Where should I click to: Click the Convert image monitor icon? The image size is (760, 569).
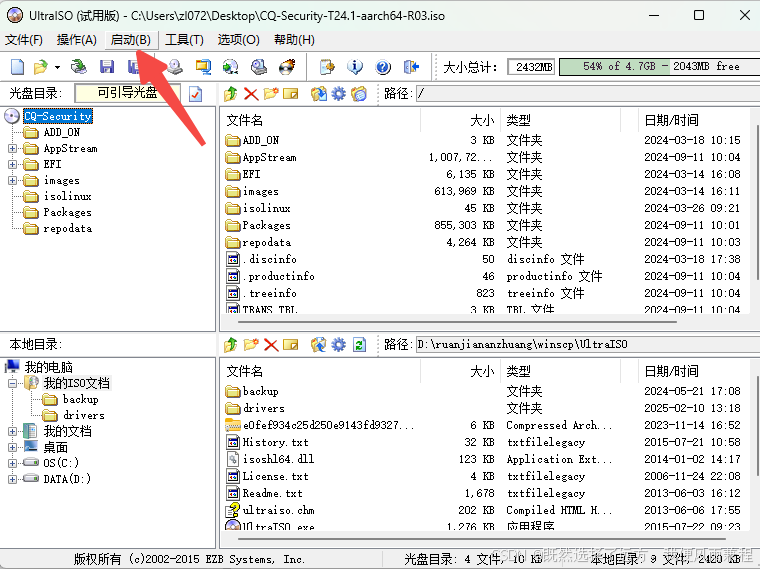click(x=203, y=67)
